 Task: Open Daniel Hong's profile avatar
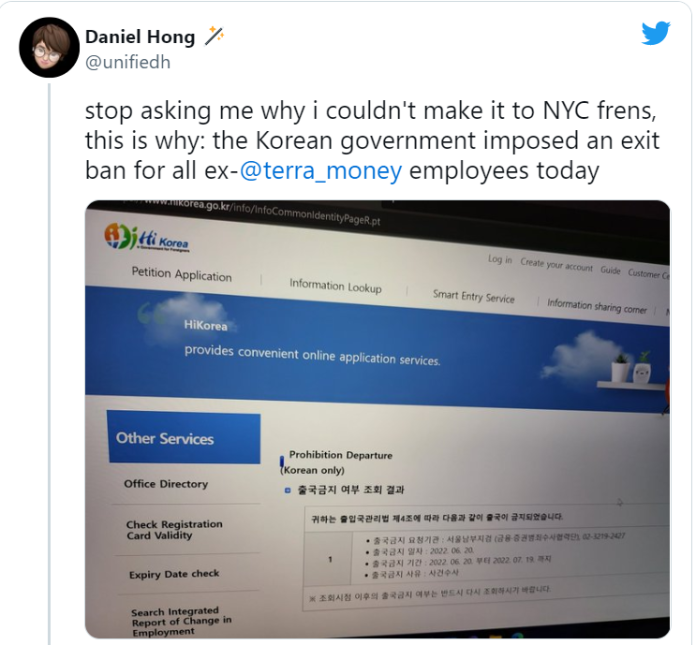tap(49, 47)
